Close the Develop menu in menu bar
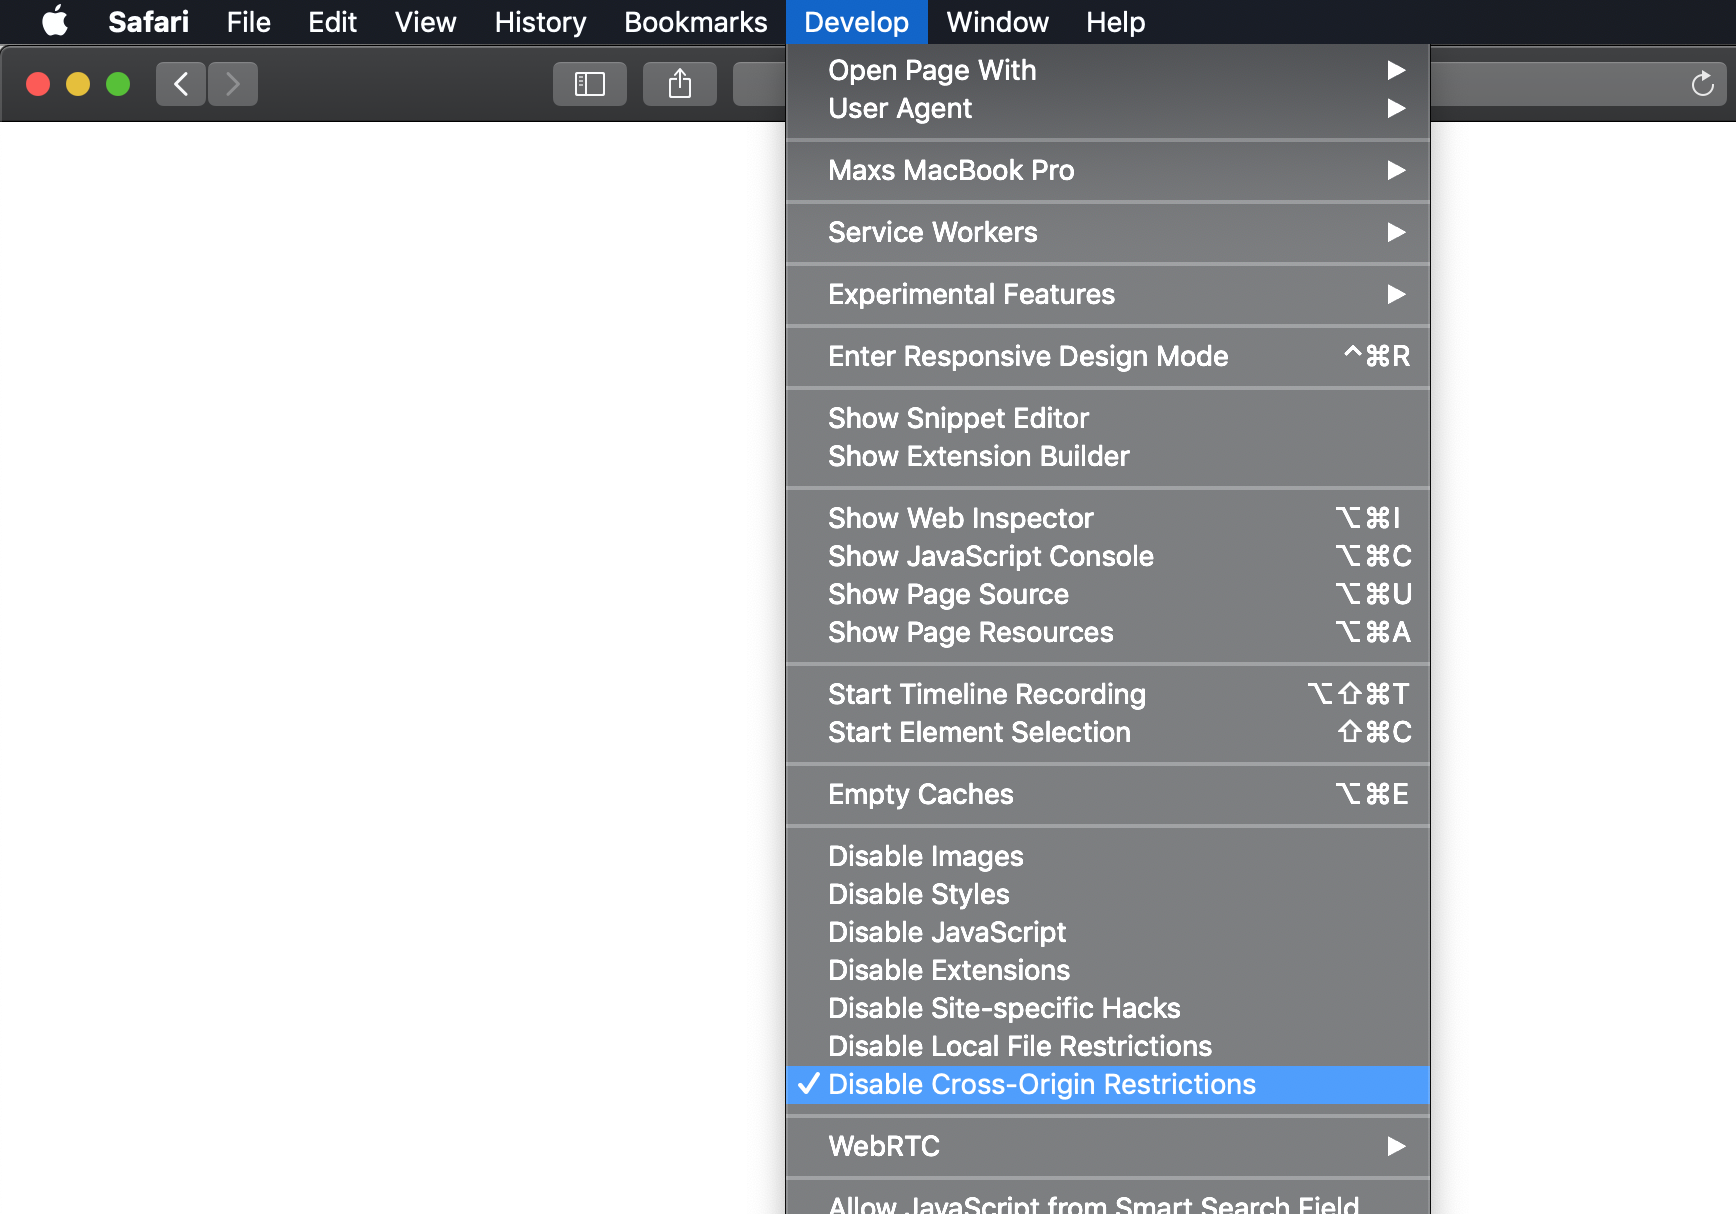Viewport: 1736px width, 1214px height. [x=856, y=21]
